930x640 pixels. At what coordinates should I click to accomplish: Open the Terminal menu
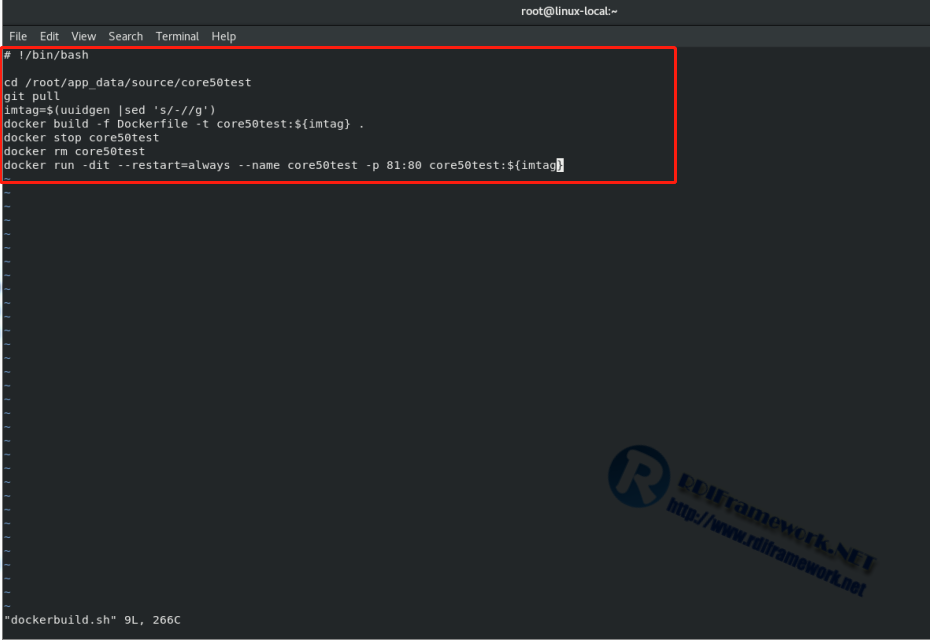pyautogui.click(x=177, y=36)
